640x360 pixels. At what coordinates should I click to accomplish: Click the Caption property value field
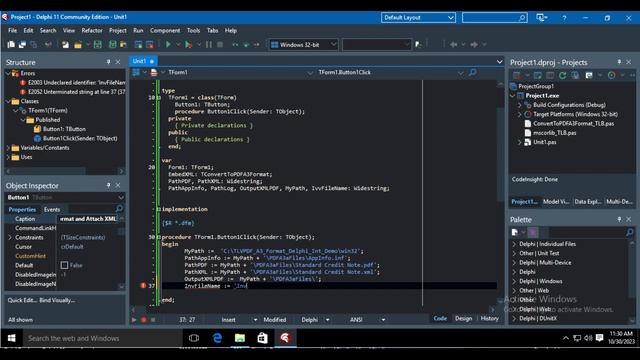(88, 219)
